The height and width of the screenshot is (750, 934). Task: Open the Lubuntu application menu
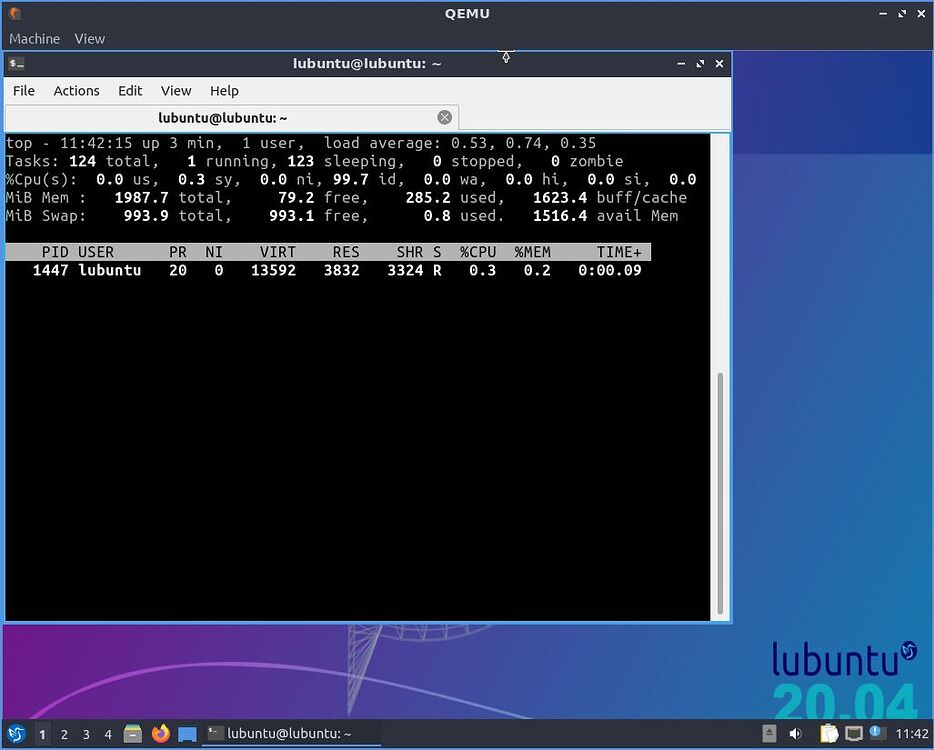click(16, 733)
